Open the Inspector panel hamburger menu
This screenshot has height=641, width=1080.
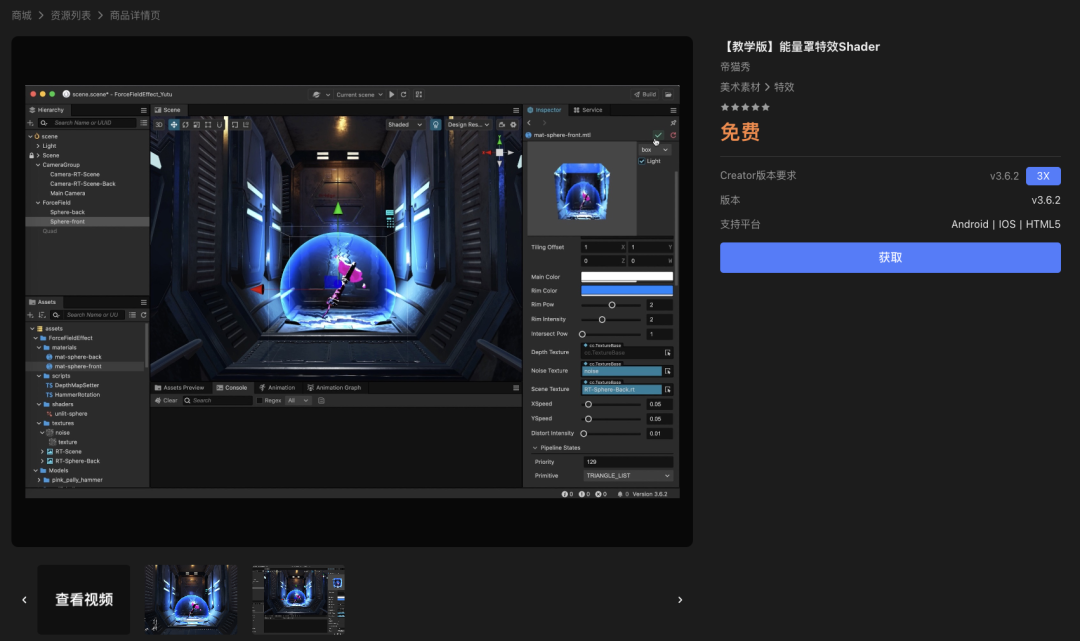[x=673, y=110]
